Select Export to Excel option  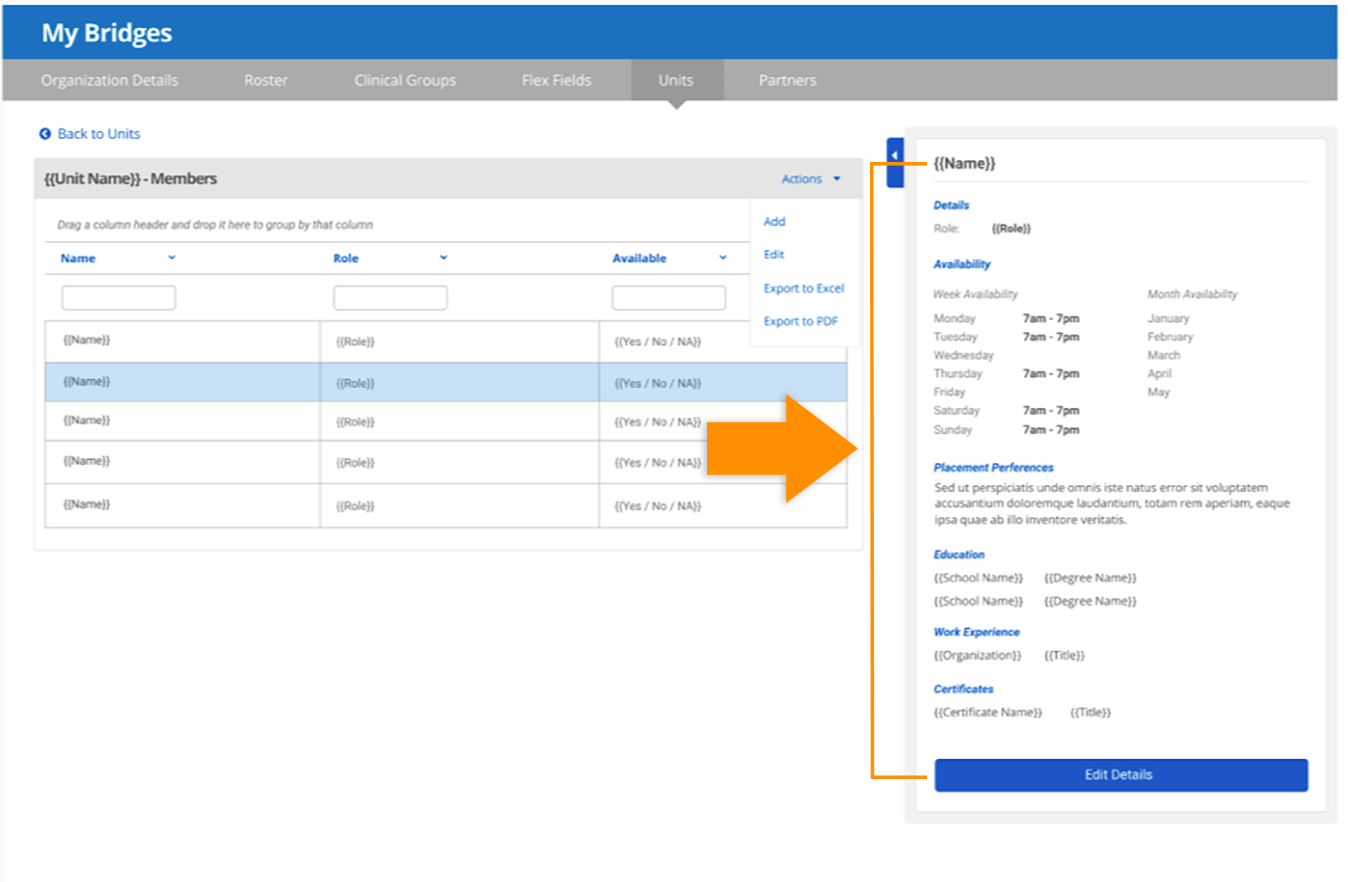pyautogui.click(x=803, y=288)
